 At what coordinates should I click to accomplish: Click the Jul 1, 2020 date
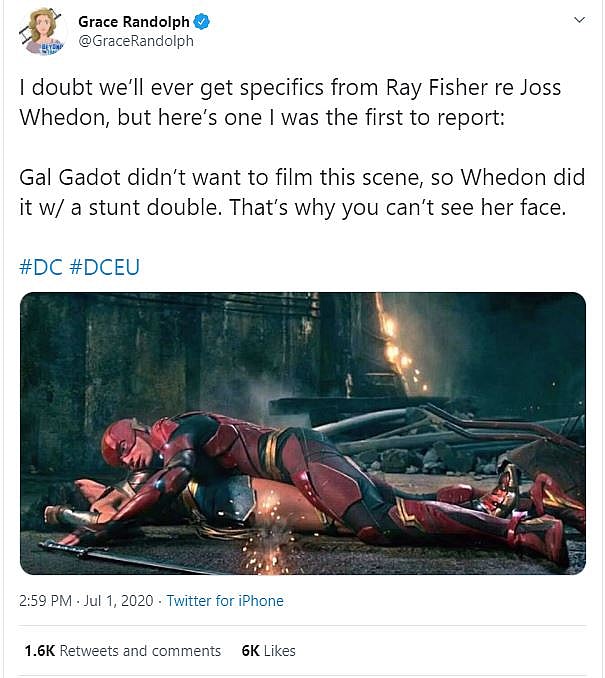coord(123,601)
